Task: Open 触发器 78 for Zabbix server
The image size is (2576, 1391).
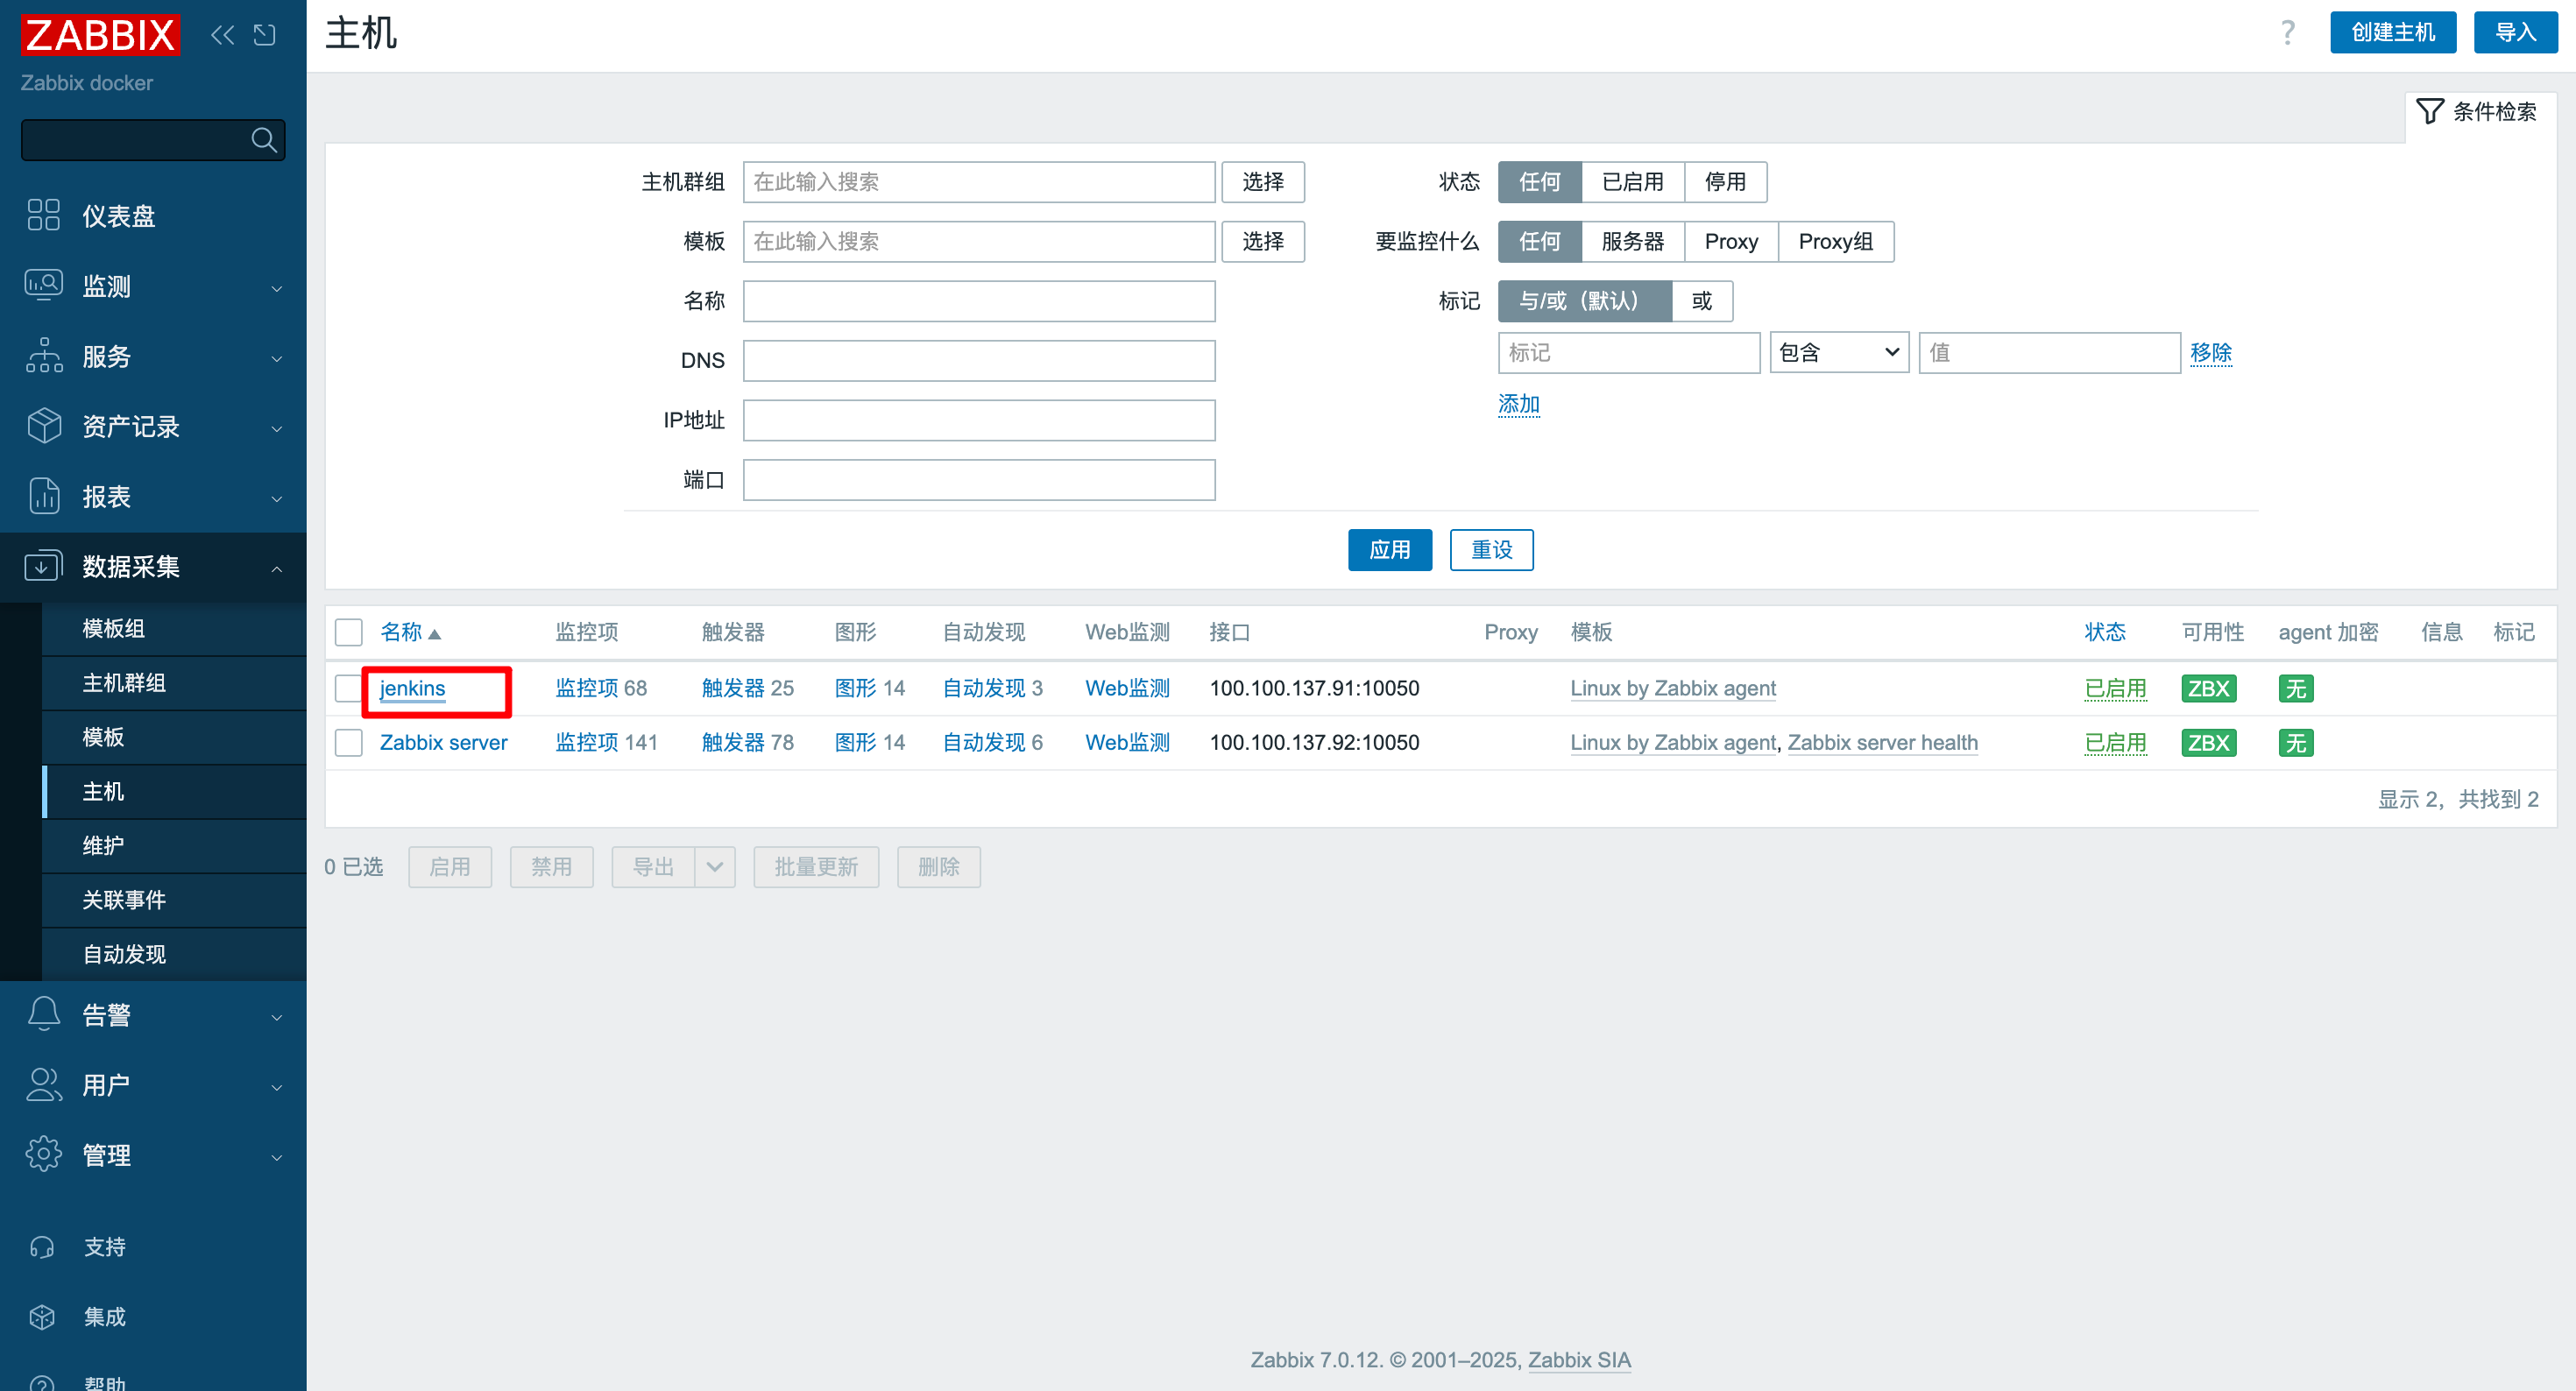Action: [x=747, y=742]
